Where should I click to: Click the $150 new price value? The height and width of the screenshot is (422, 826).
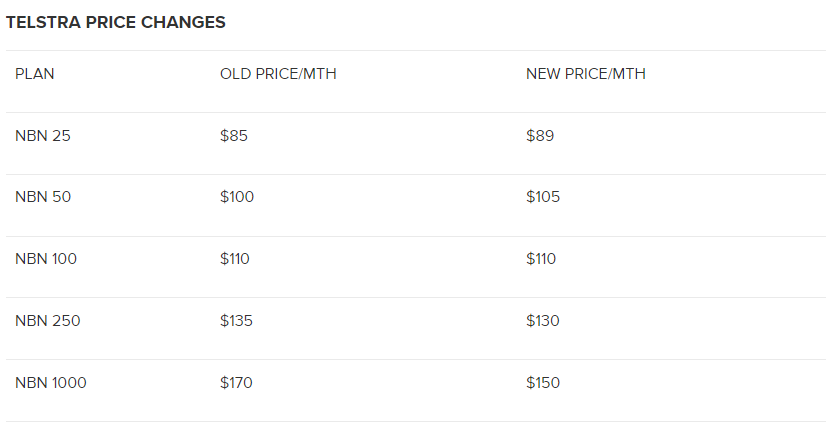click(x=543, y=382)
